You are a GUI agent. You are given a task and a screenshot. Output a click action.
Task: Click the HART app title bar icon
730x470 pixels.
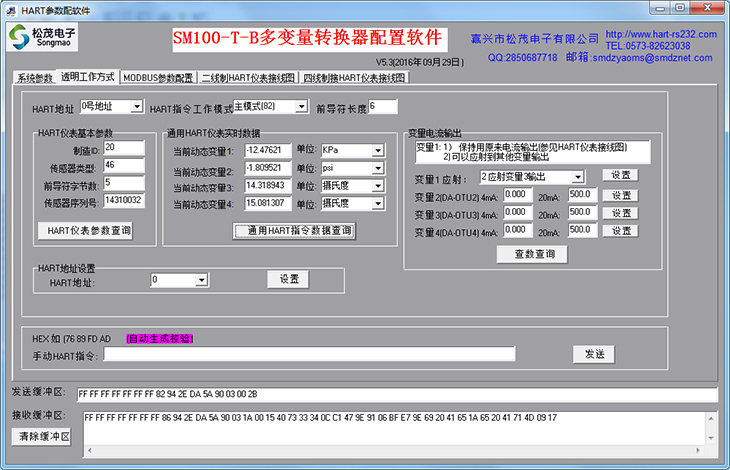[x=10, y=7]
